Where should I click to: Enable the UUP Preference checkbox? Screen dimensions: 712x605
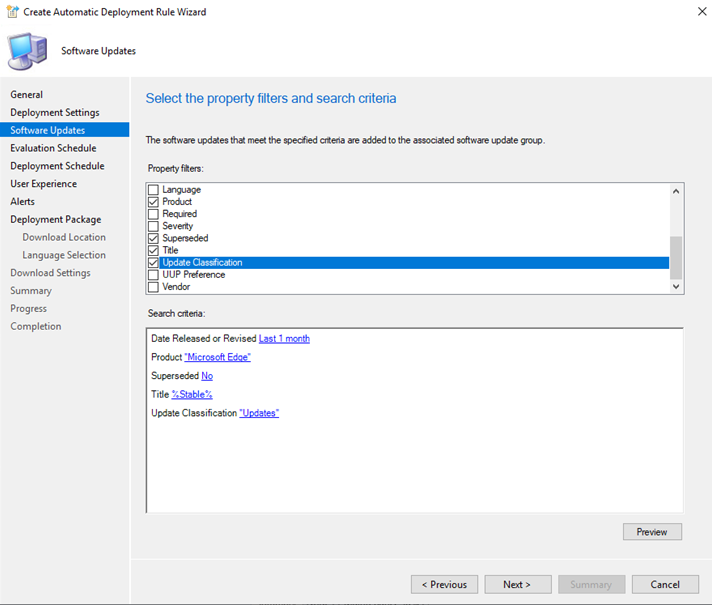(153, 275)
